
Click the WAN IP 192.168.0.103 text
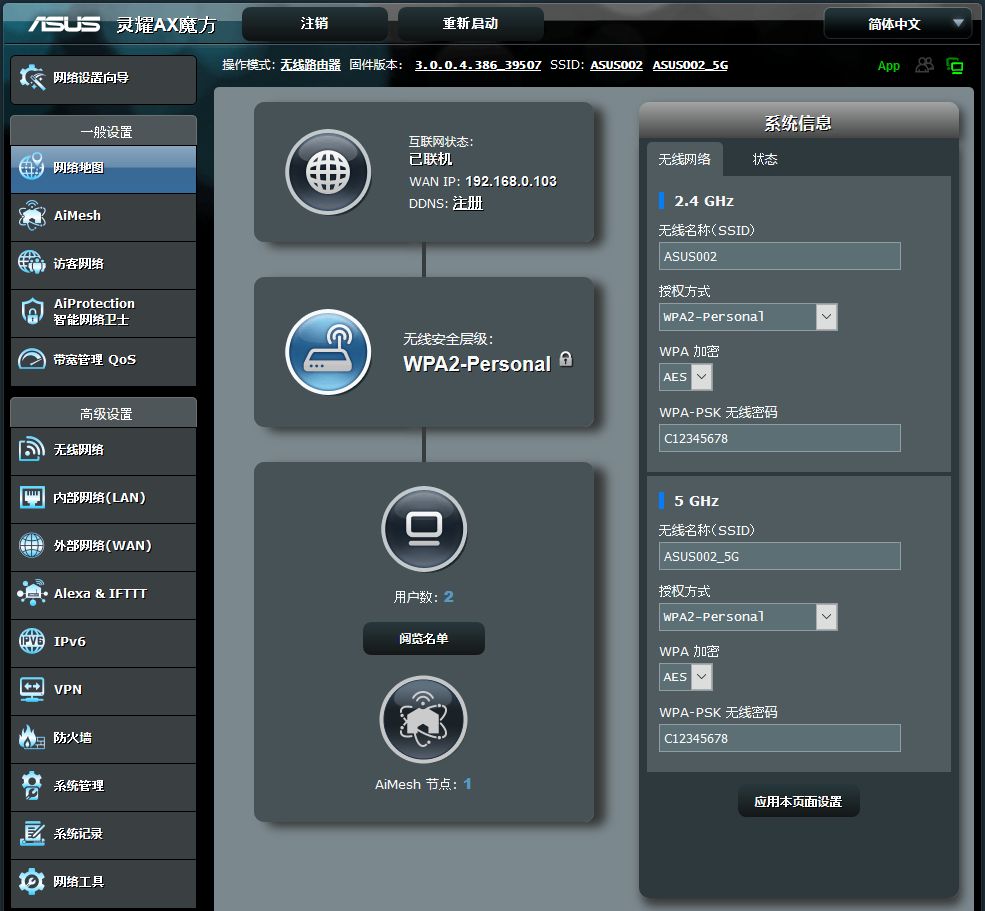[511, 181]
